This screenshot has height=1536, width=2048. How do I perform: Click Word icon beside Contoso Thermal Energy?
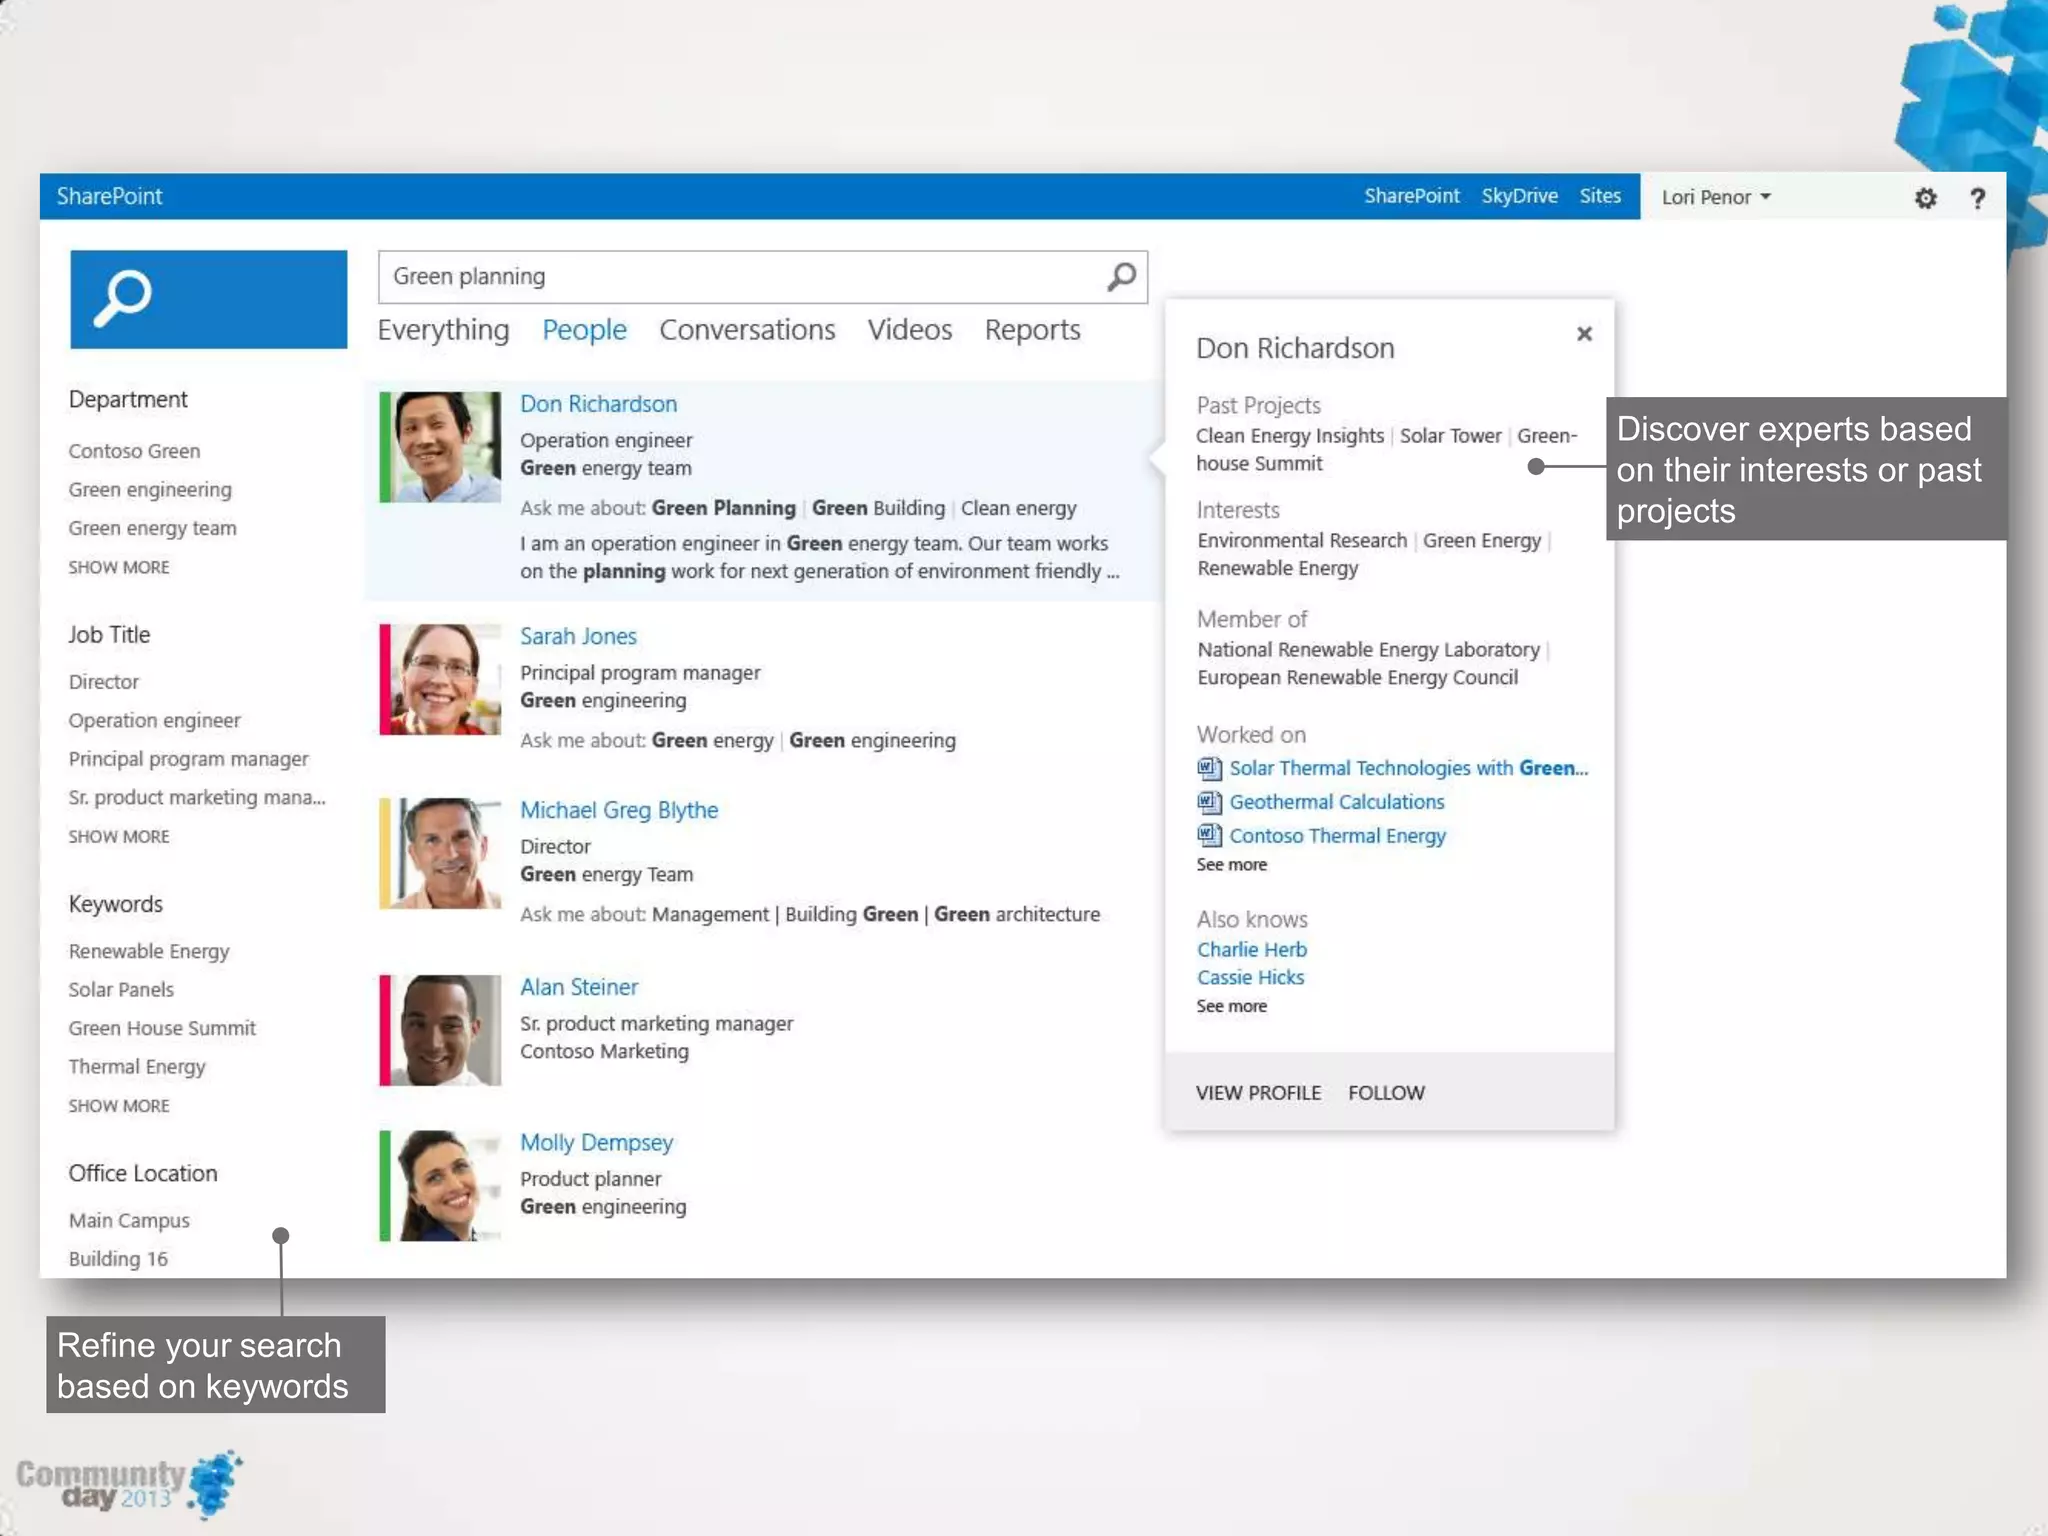[1209, 836]
